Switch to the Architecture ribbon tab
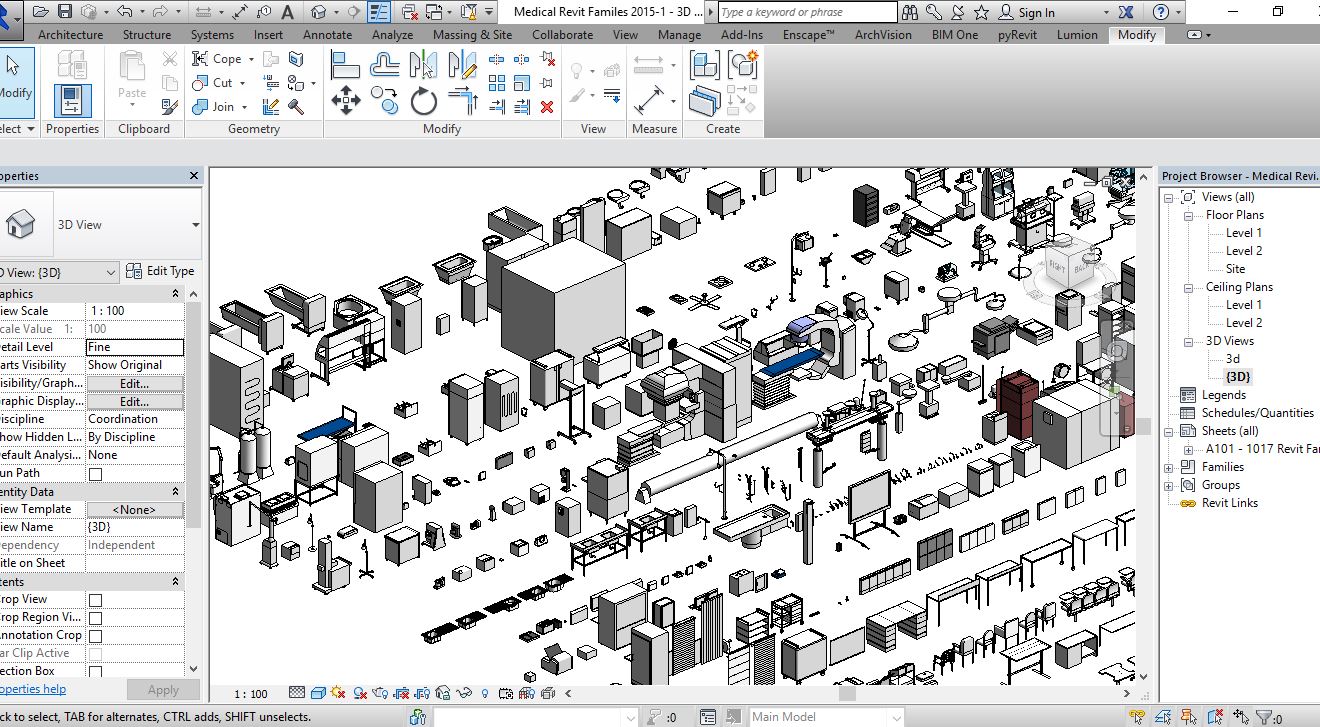 70,34
